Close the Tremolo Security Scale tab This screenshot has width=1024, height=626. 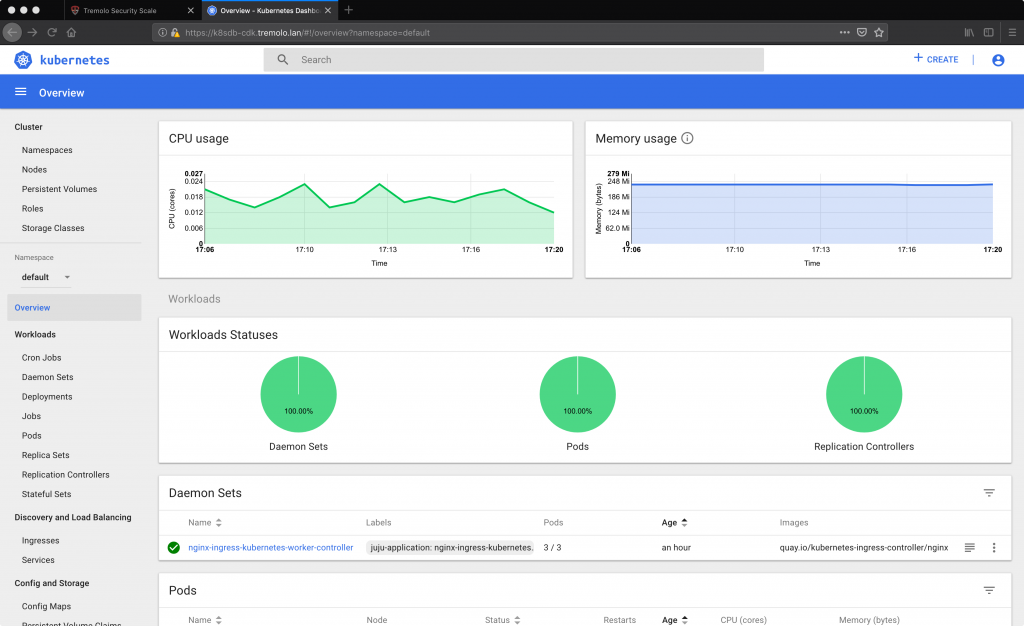point(190,10)
